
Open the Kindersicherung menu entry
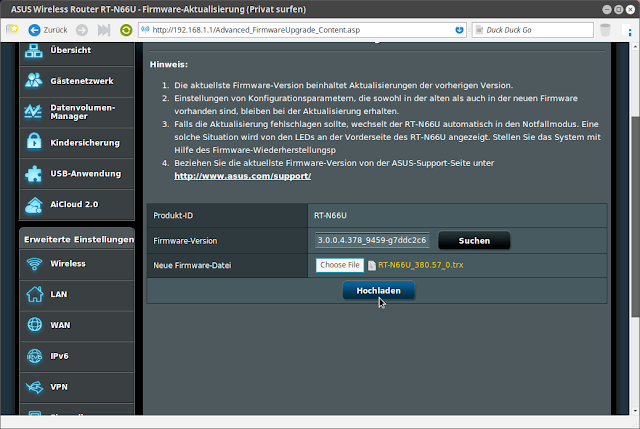tap(77, 143)
